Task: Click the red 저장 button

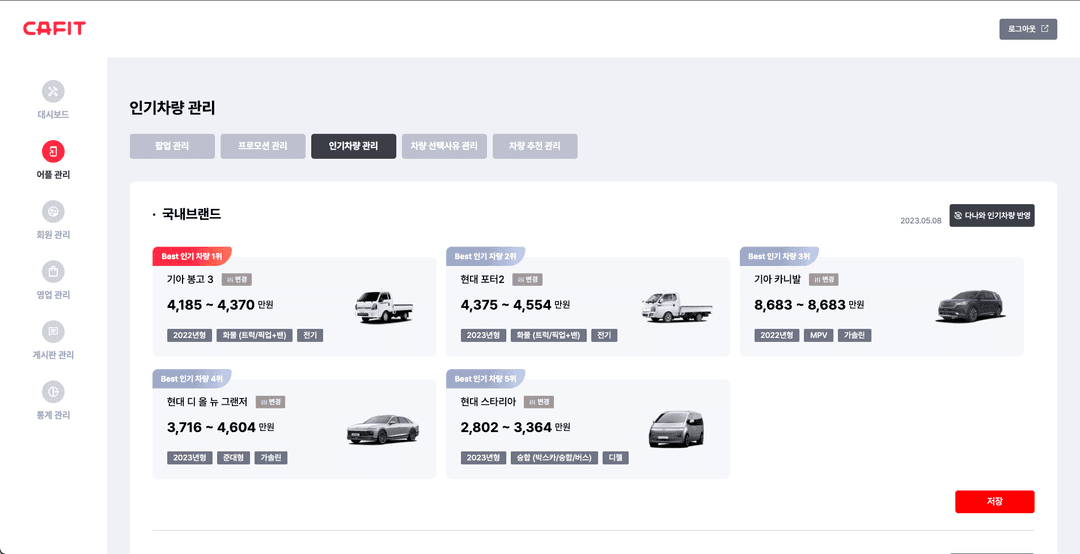Action: click(995, 502)
